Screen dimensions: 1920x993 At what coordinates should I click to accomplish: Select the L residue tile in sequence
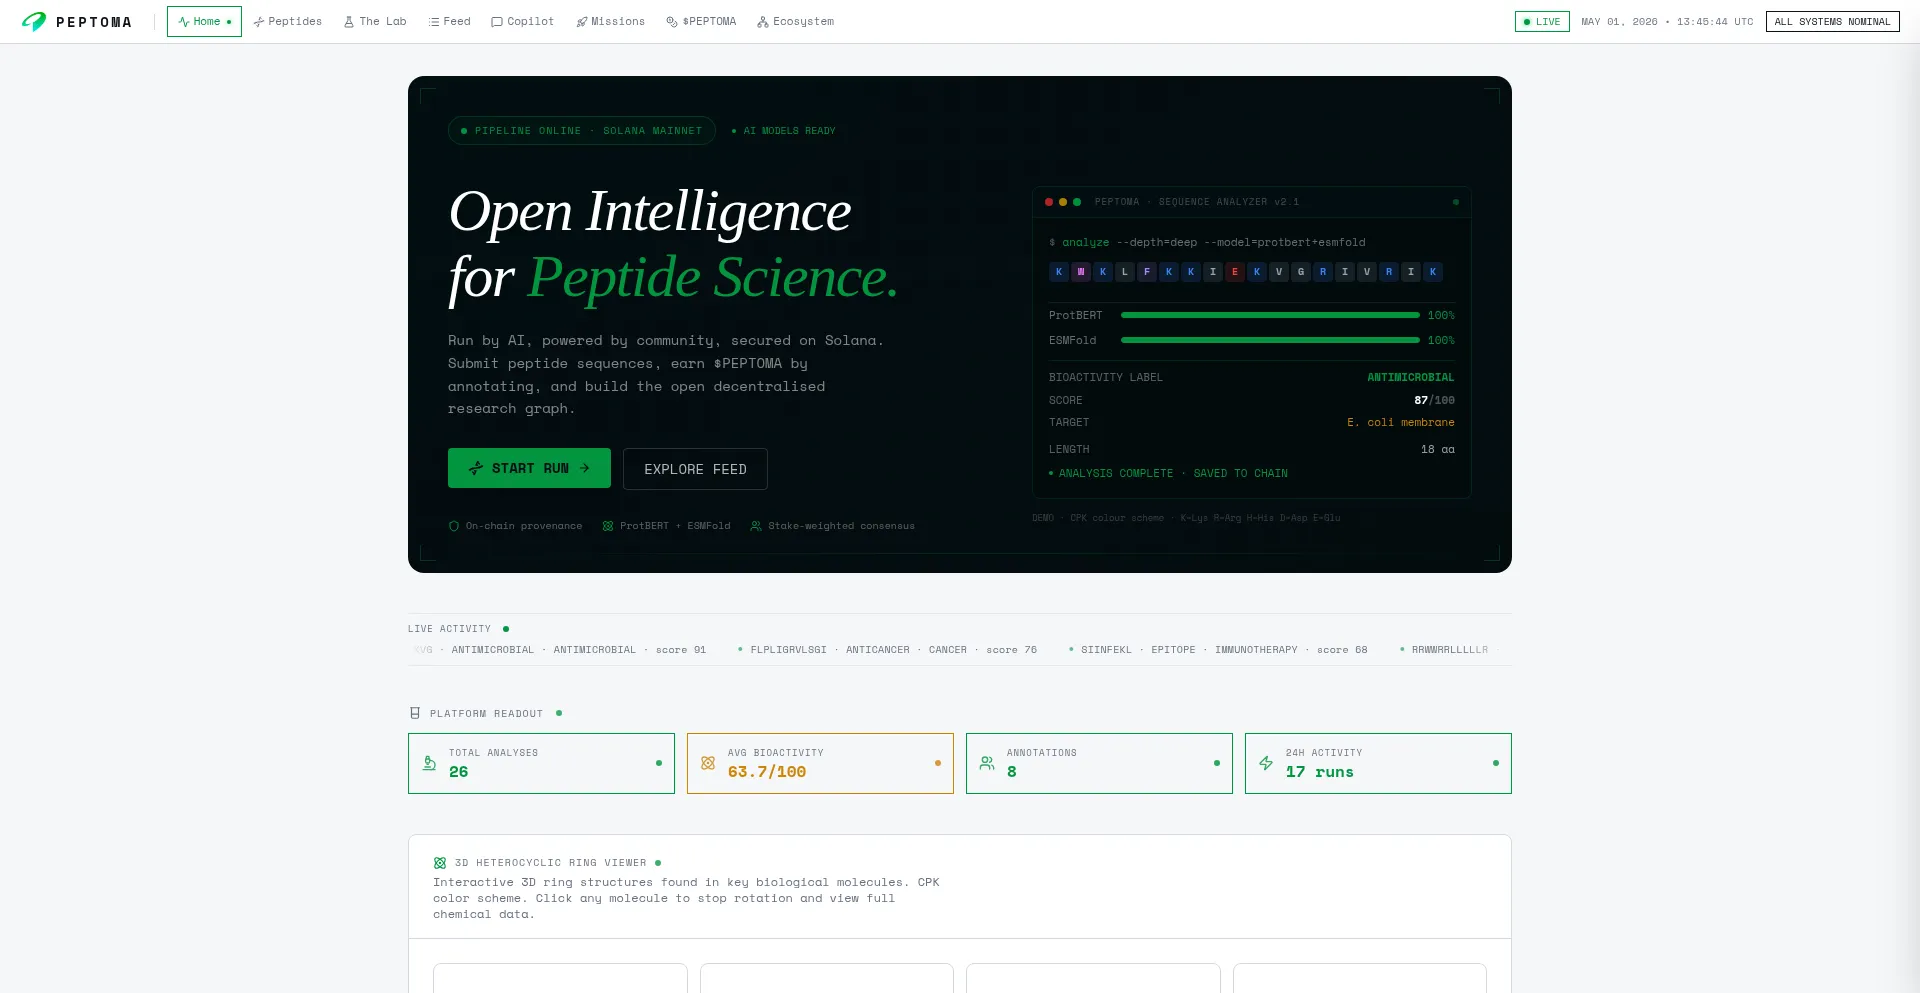point(1125,272)
